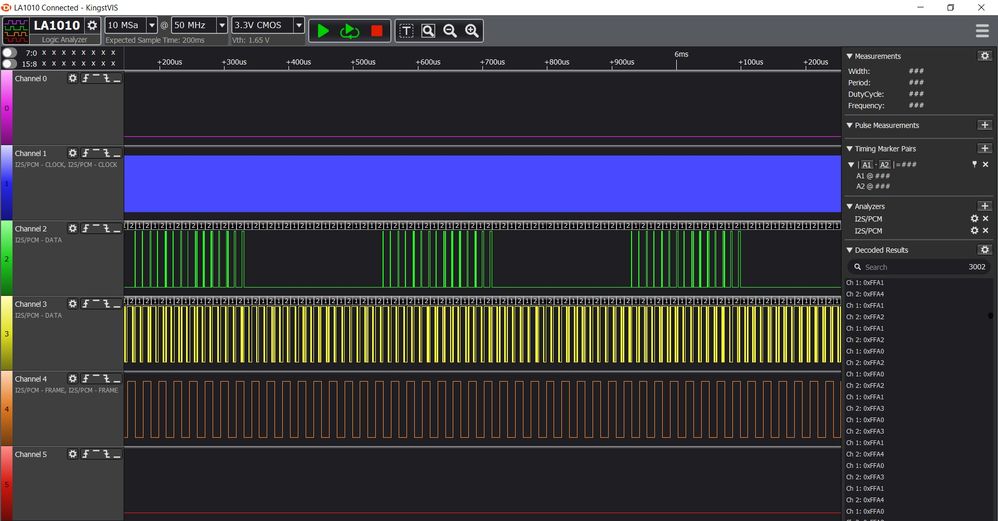Collapse the Pulse Measurements section
998x521 pixels.
(850, 125)
